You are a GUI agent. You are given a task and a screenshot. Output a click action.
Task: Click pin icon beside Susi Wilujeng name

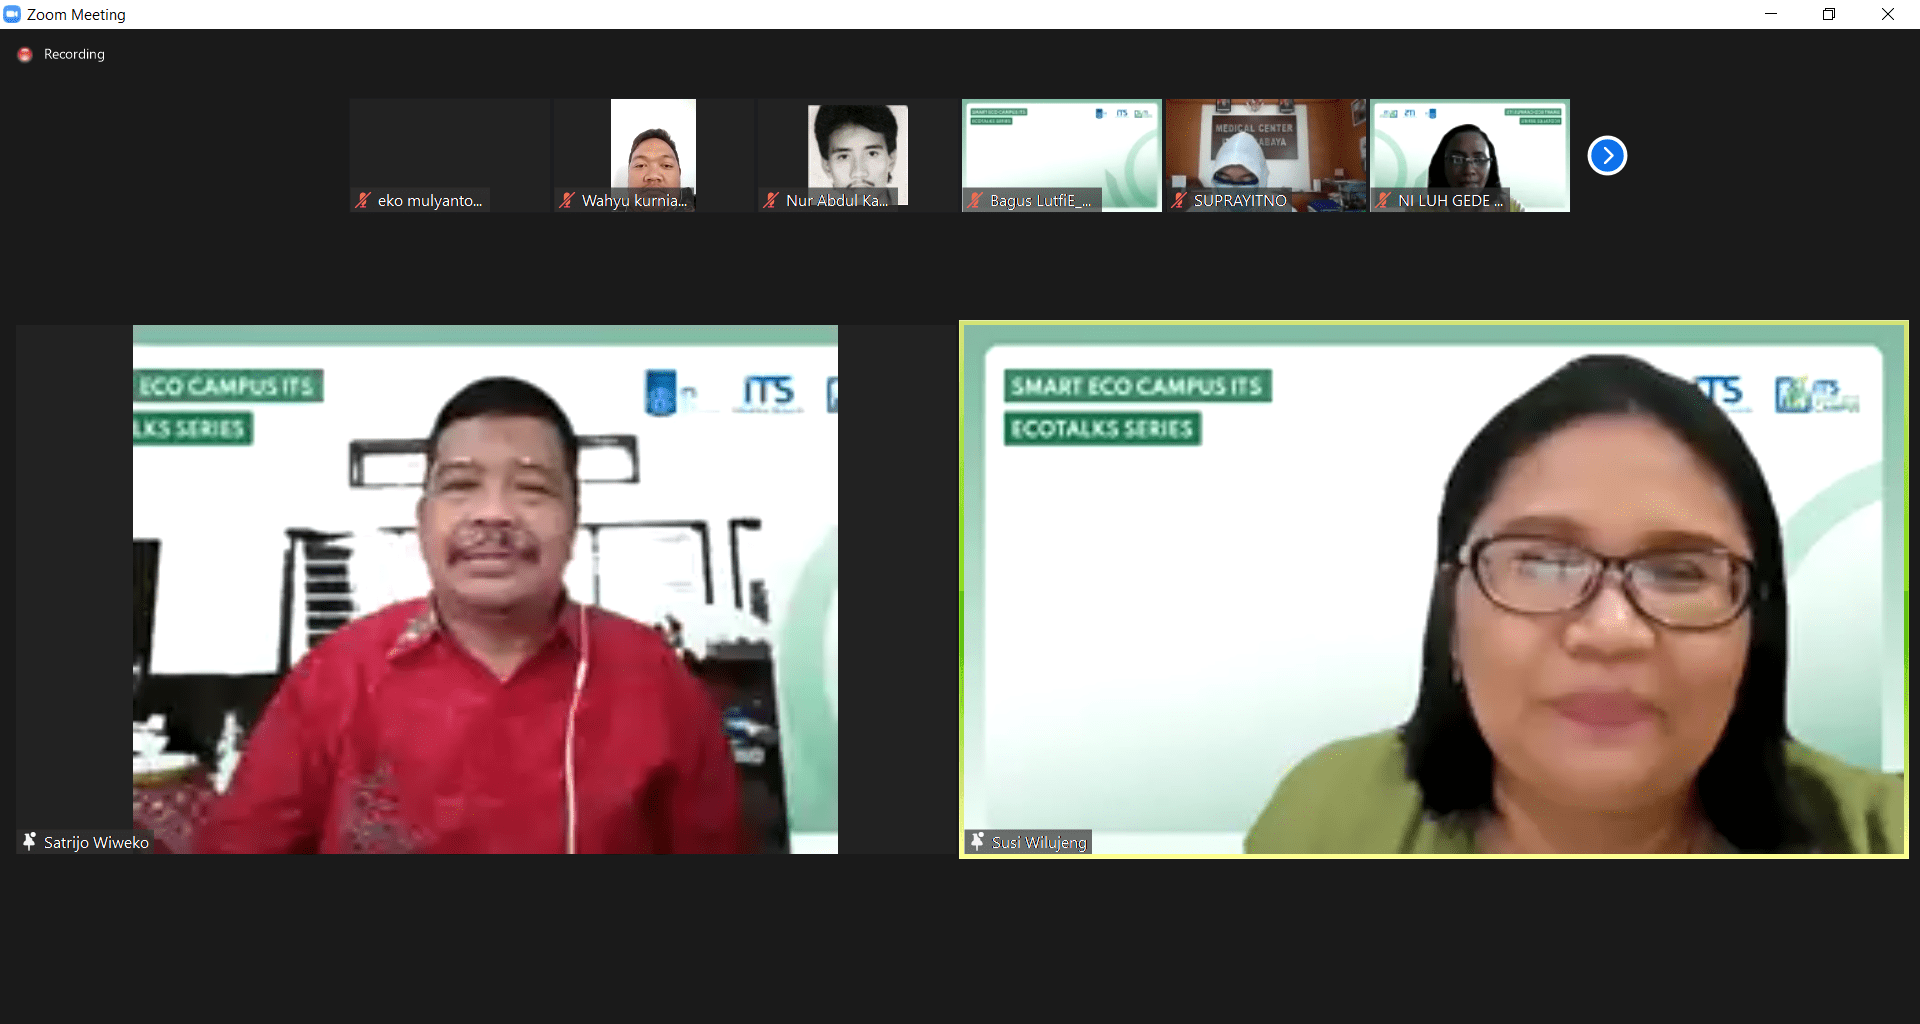[x=977, y=842]
